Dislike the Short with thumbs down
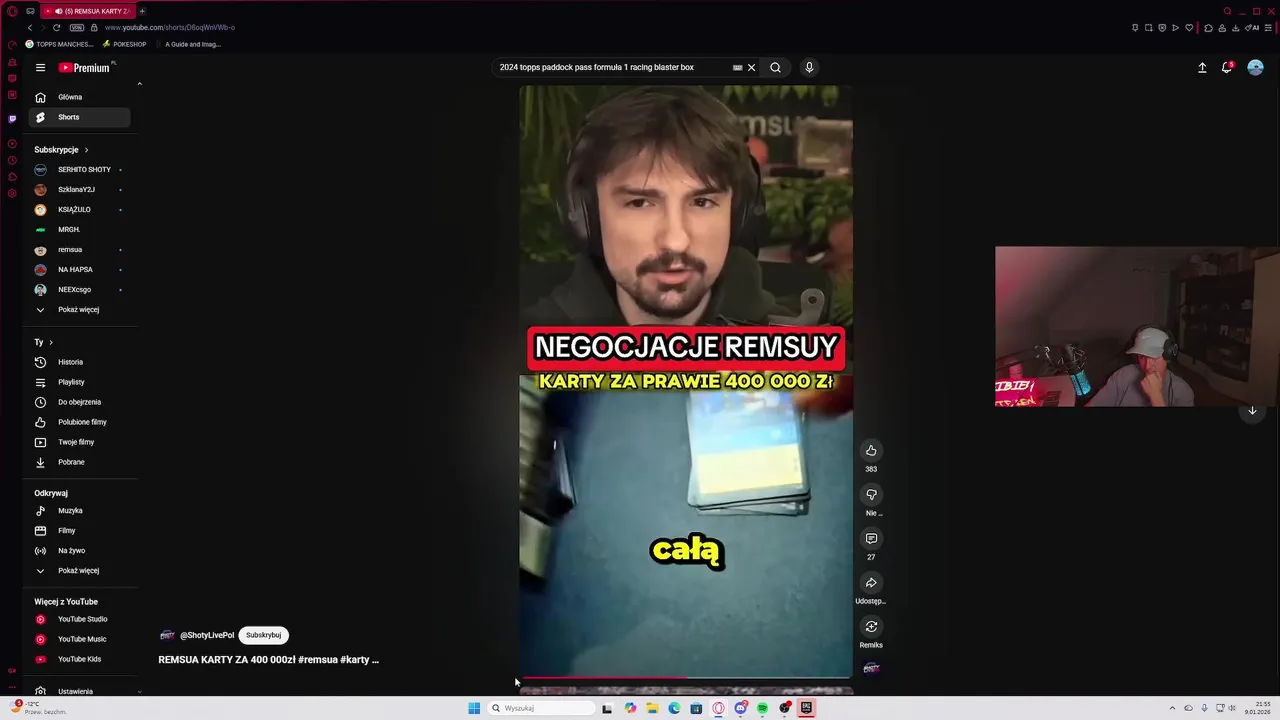The height and width of the screenshot is (720, 1280). tap(871, 494)
